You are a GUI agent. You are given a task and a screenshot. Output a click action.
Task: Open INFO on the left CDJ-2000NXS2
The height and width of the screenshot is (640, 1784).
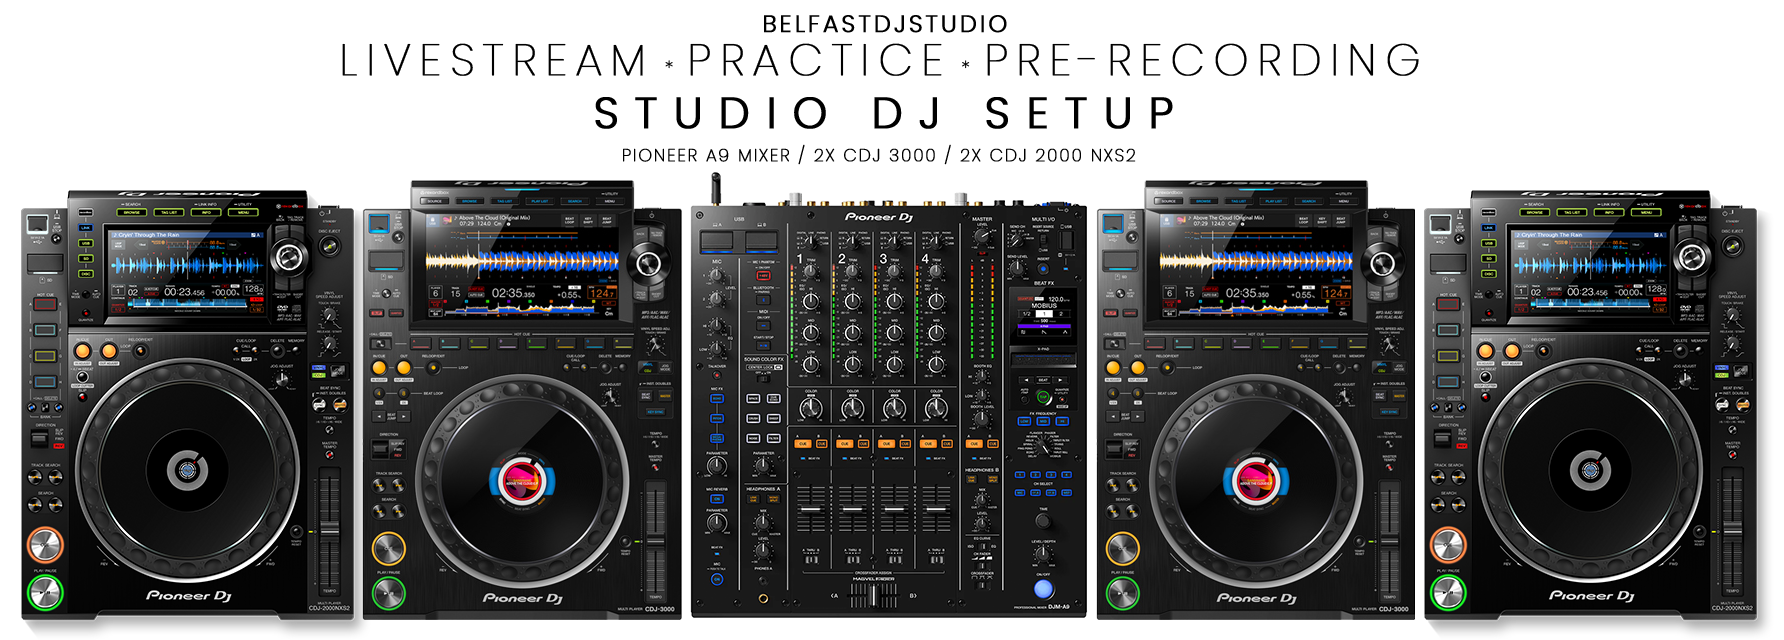(205, 212)
